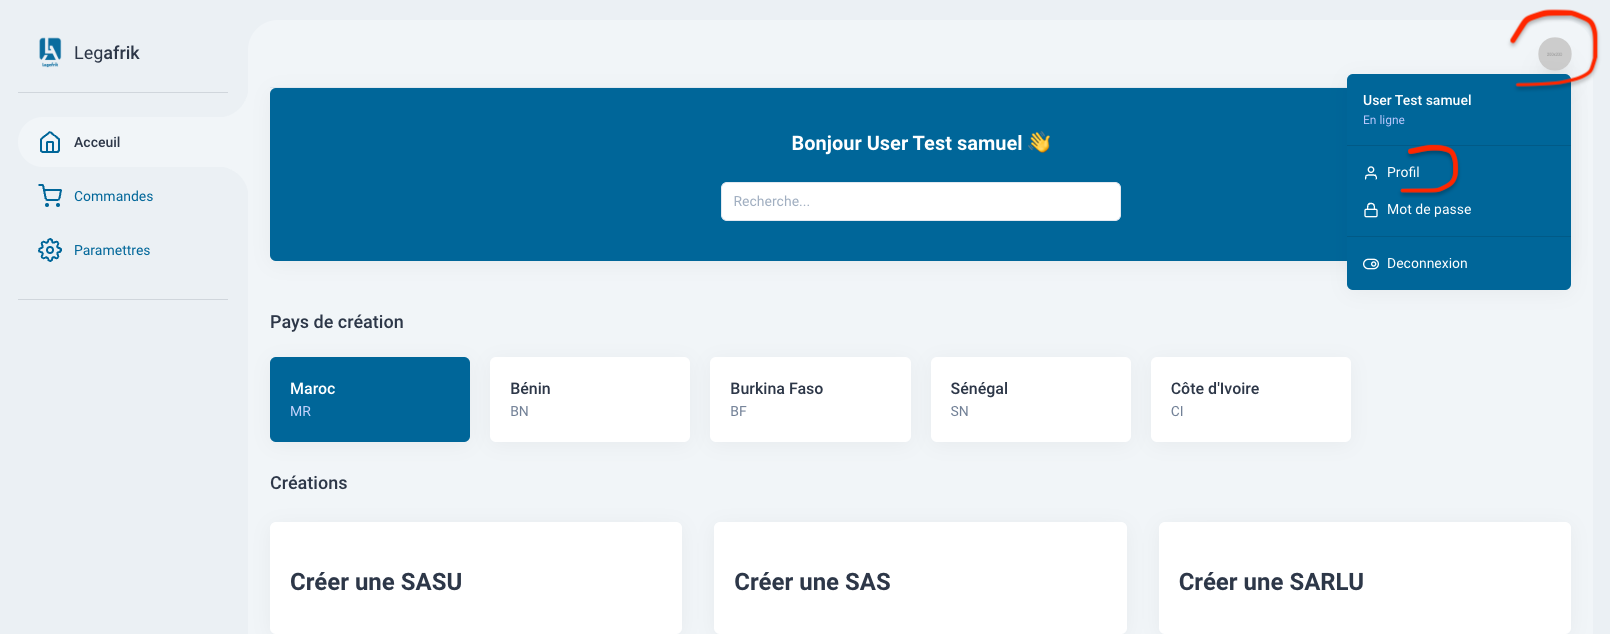The height and width of the screenshot is (634, 1610).
Task: Log out via Deconnexion
Action: [1426, 263]
